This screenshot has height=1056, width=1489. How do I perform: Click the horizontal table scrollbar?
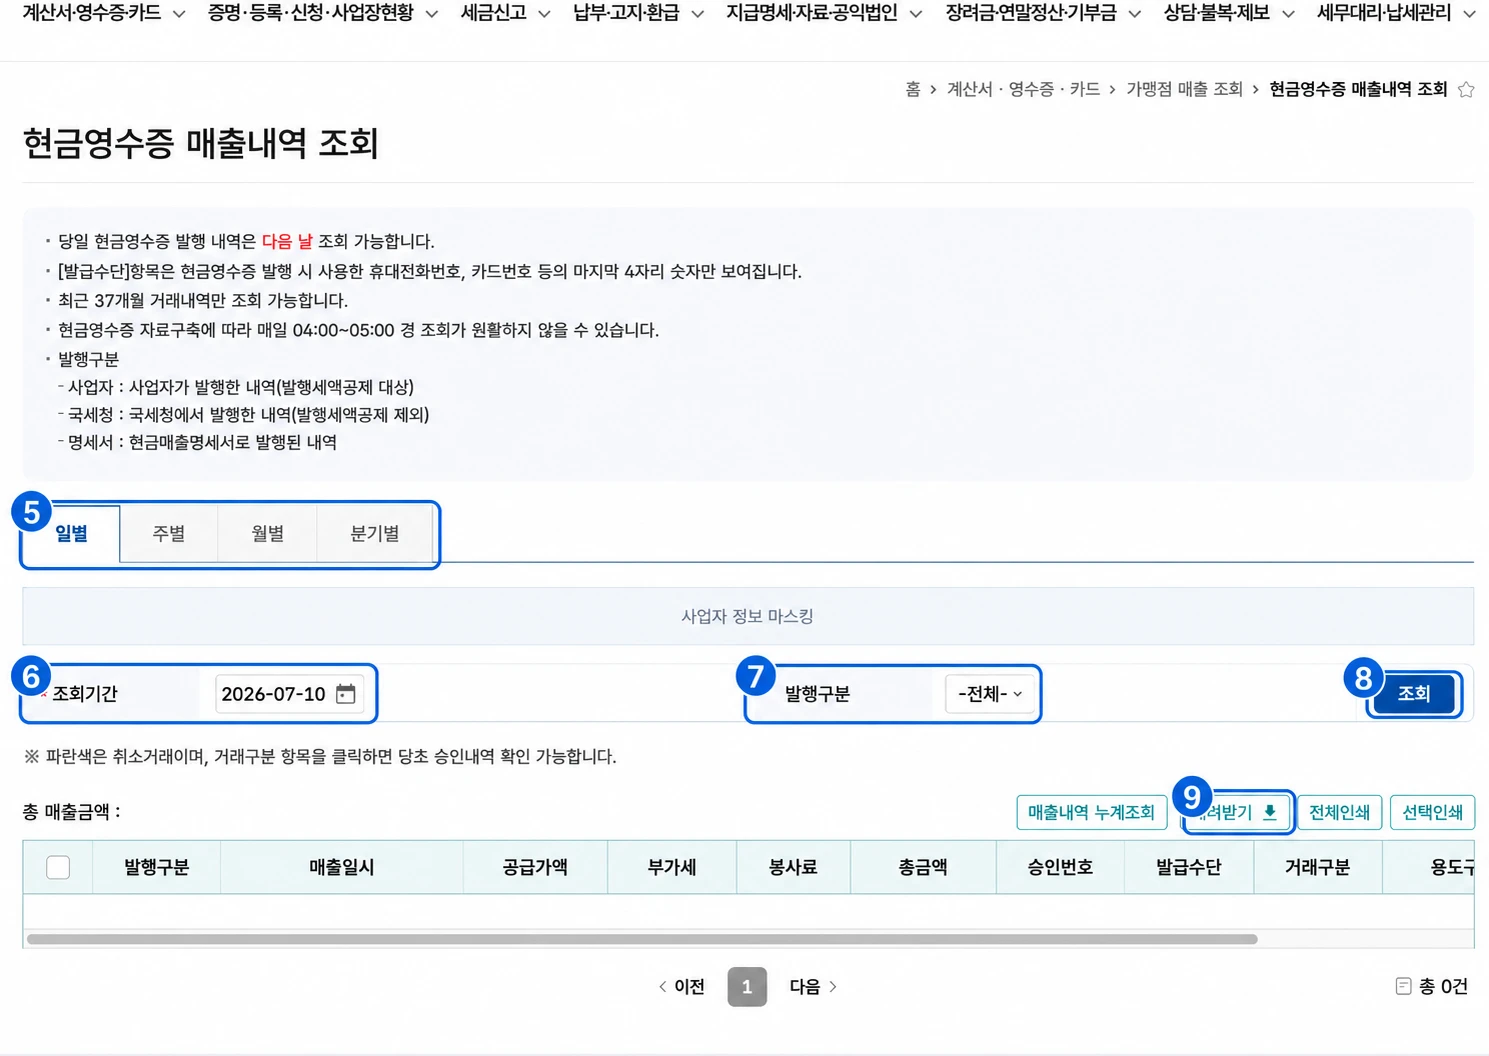pyautogui.click(x=642, y=939)
